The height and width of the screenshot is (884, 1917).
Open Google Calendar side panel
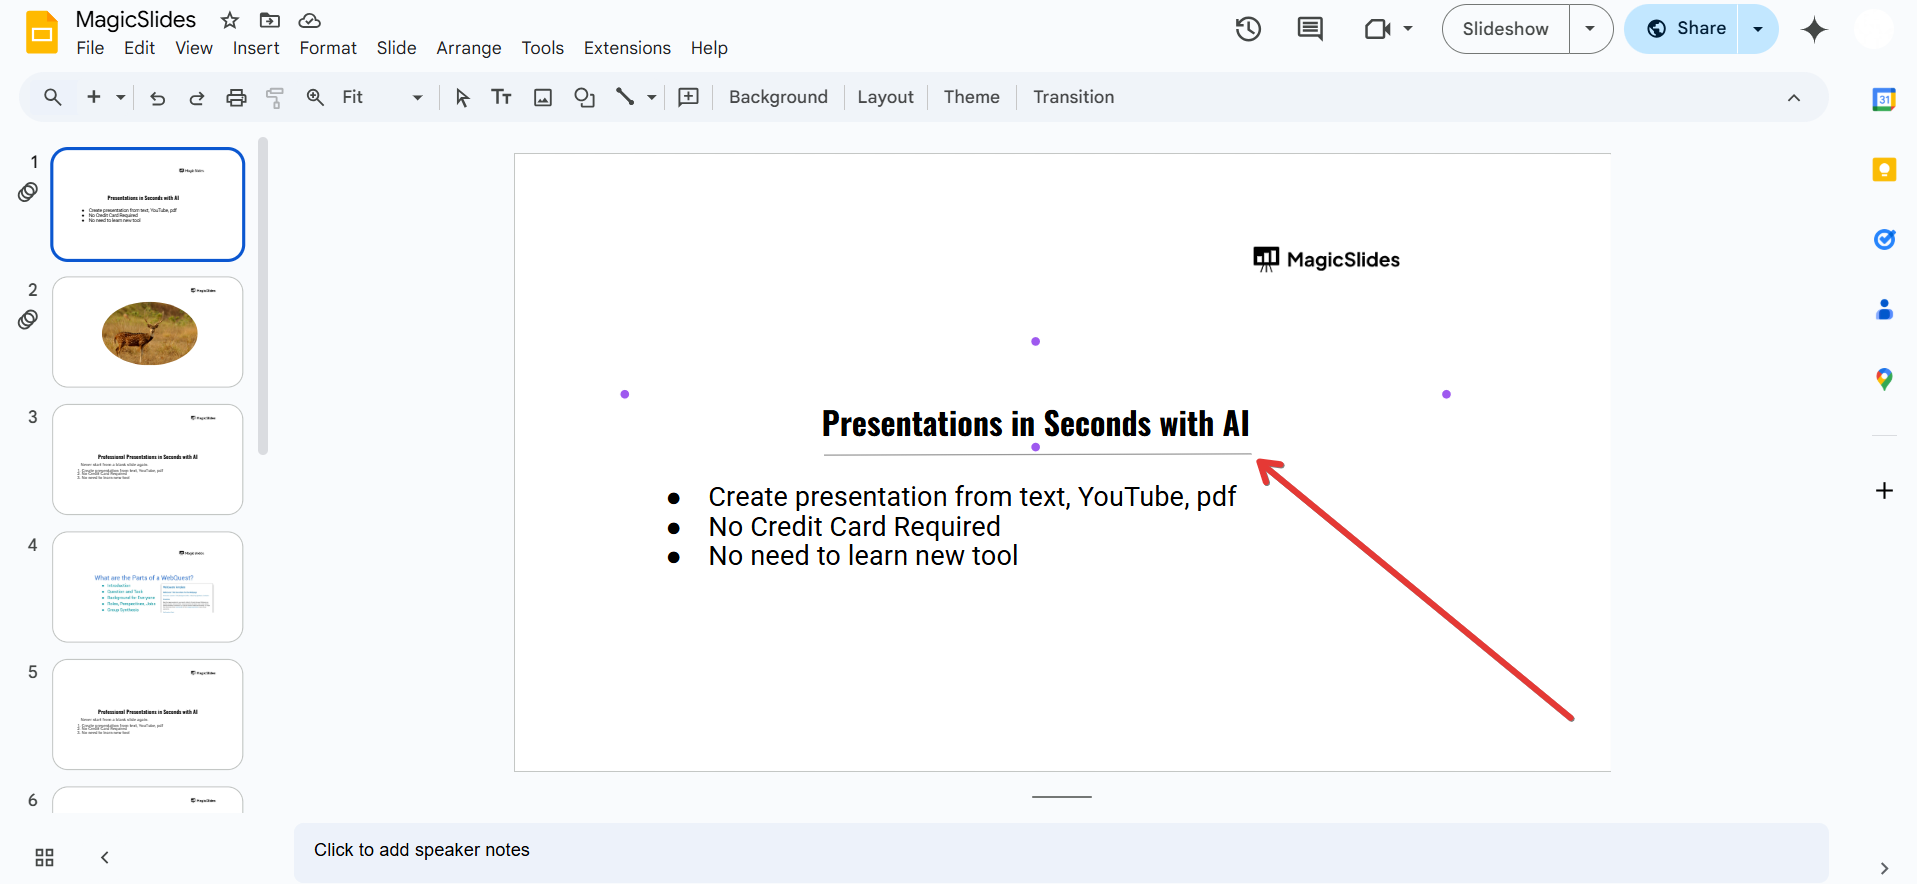(x=1884, y=99)
